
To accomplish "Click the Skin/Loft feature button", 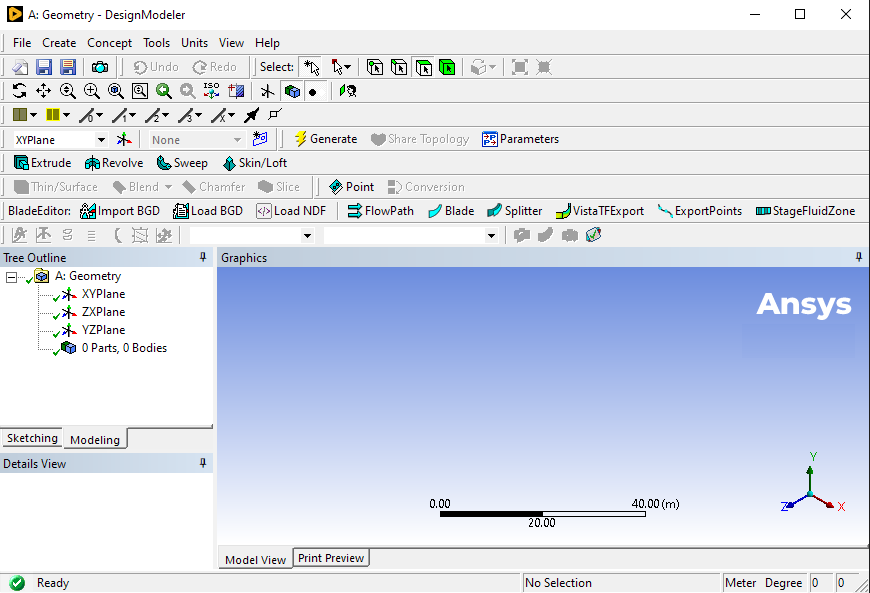I will pyautogui.click(x=255, y=163).
